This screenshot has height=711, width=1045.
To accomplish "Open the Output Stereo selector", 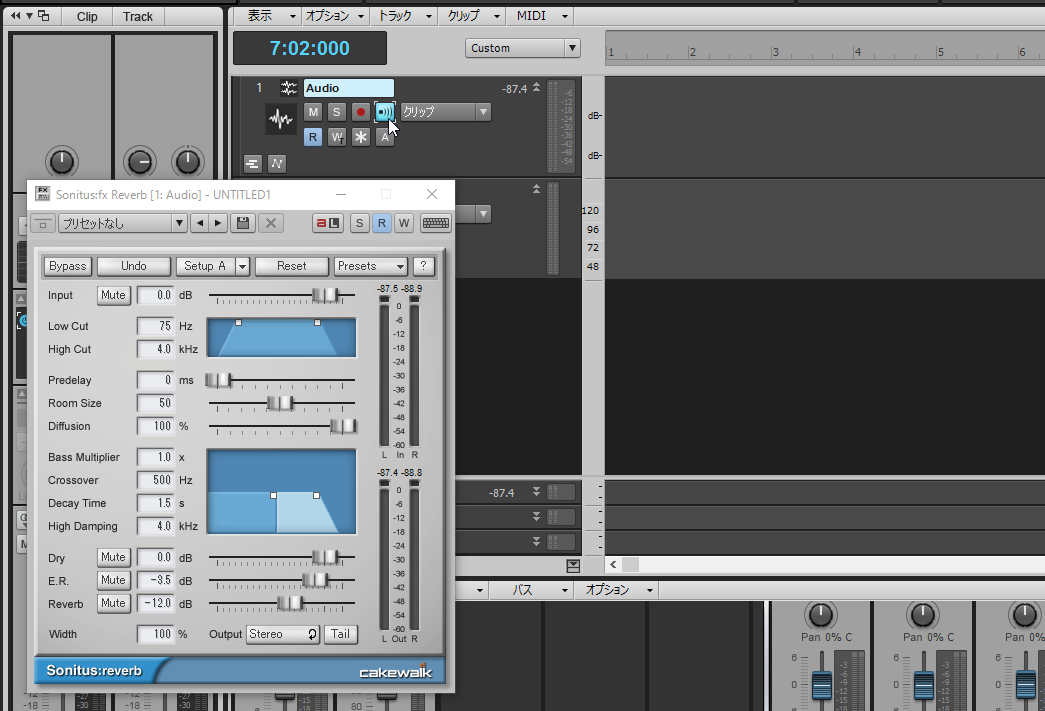I will tap(283, 634).
